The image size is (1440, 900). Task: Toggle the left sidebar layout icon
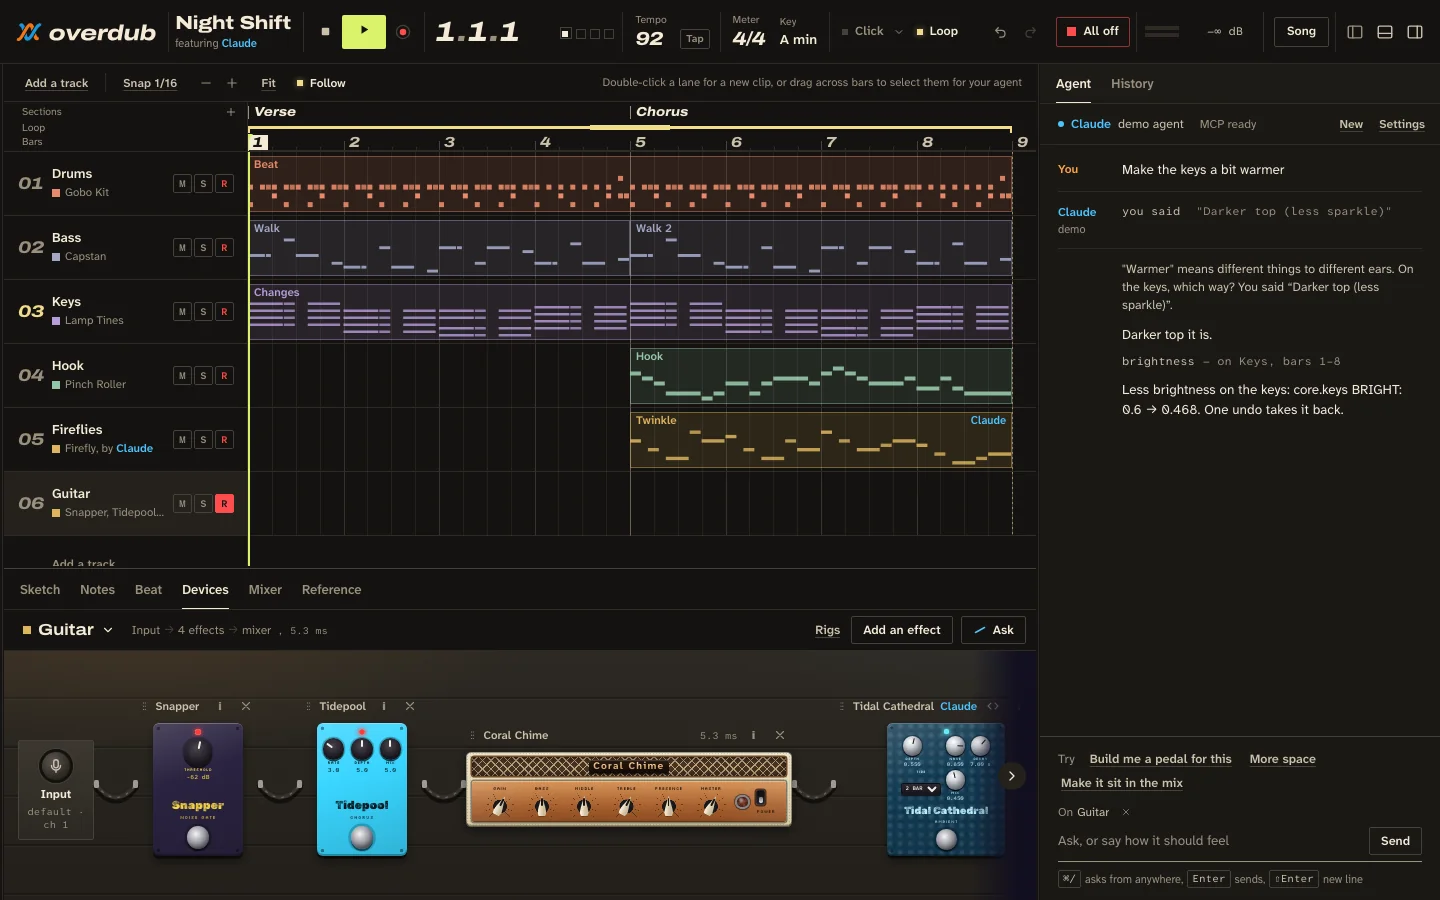(x=1355, y=32)
